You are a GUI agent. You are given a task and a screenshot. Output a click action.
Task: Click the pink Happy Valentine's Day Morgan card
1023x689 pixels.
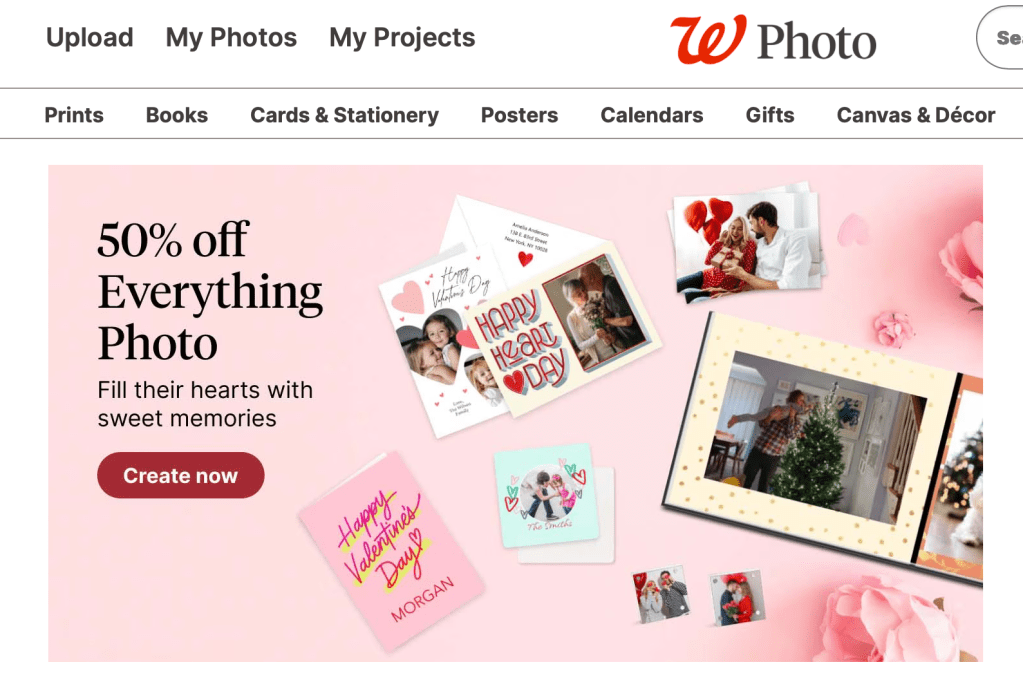pyautogui.click(x=391, y=549)
